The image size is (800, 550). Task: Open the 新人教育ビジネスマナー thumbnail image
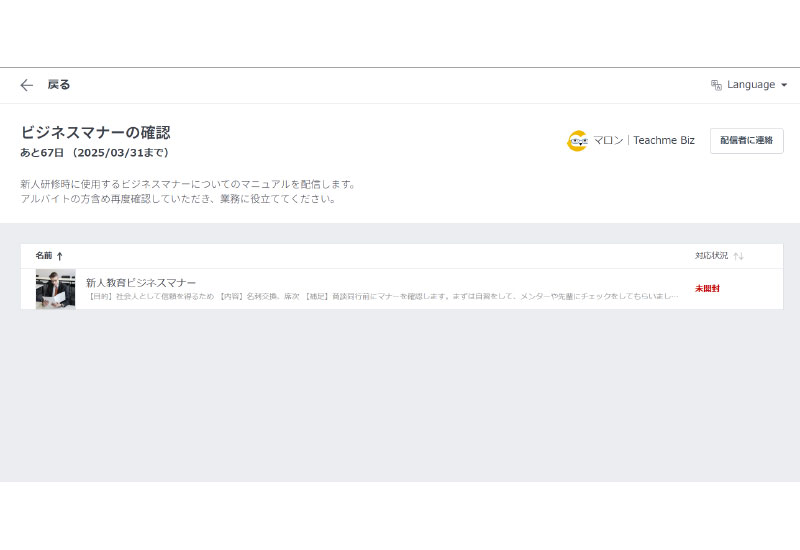pyautogui.click(x=56, y=289)
